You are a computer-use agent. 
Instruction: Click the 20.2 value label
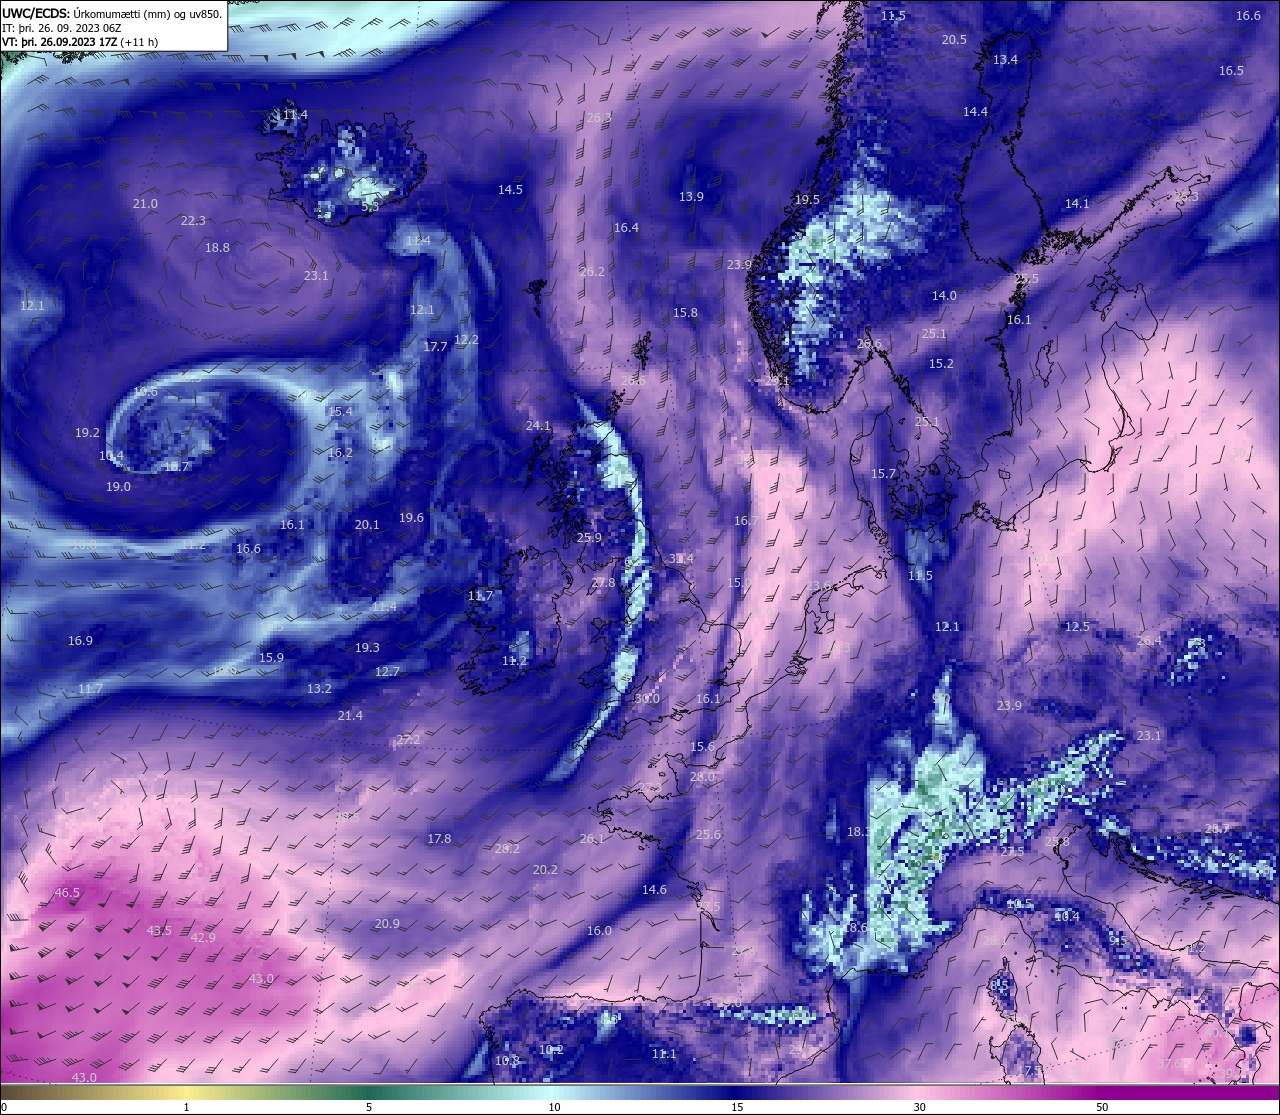[545, 870]
